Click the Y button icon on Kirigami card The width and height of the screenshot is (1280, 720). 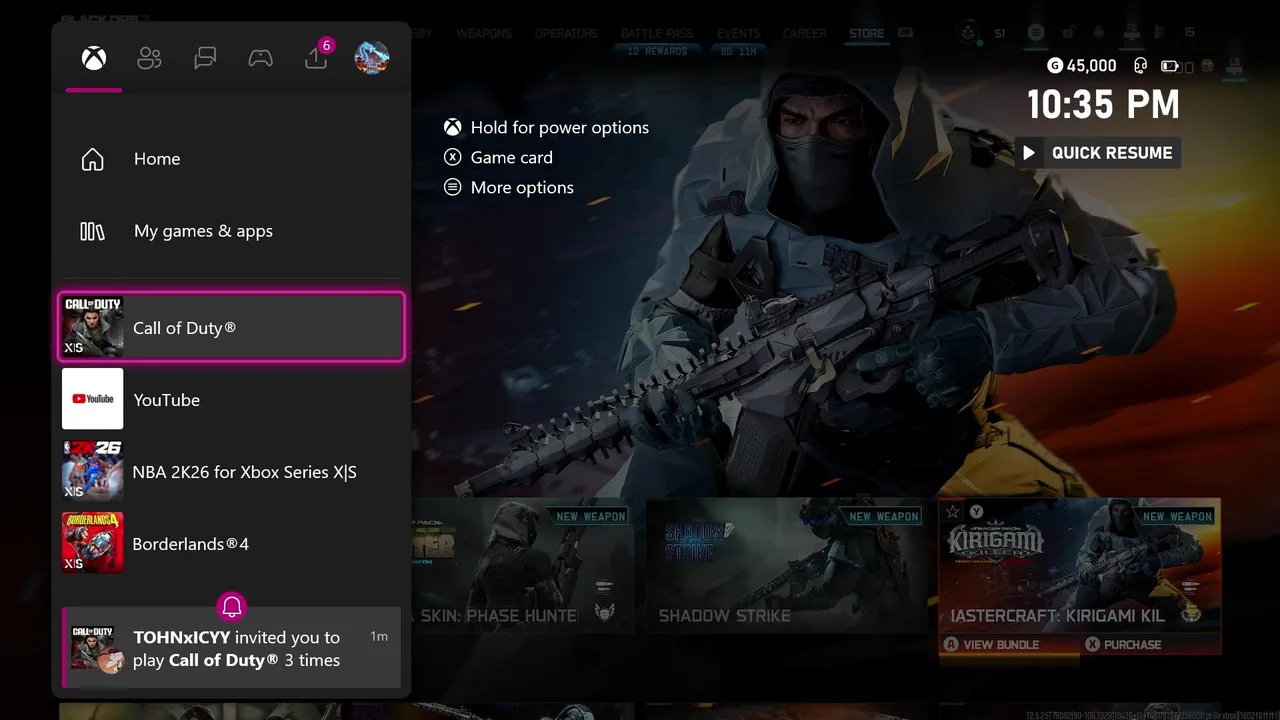coord(977,511)
